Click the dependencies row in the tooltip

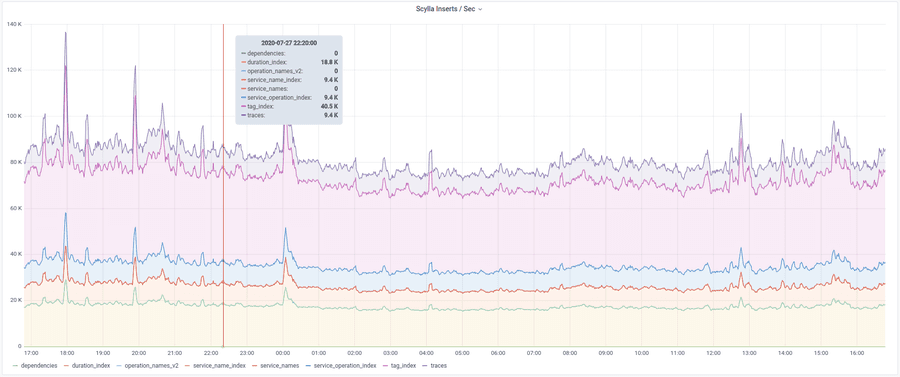pos(289,53)
